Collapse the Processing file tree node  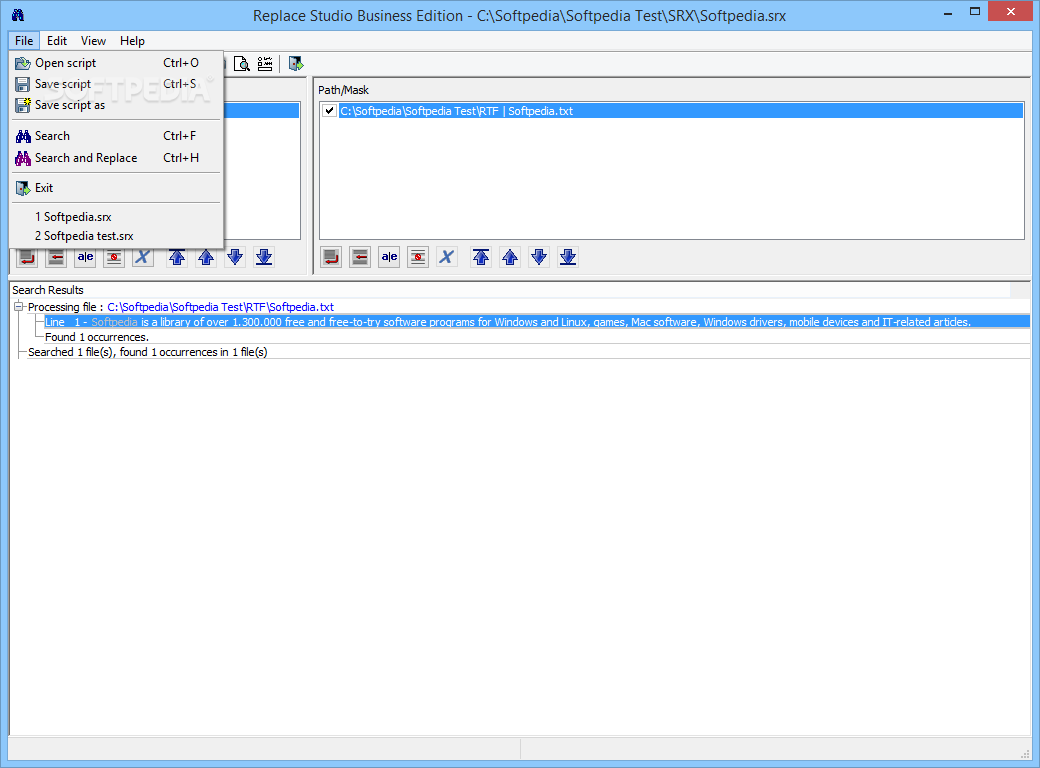[x=19, y=306]
